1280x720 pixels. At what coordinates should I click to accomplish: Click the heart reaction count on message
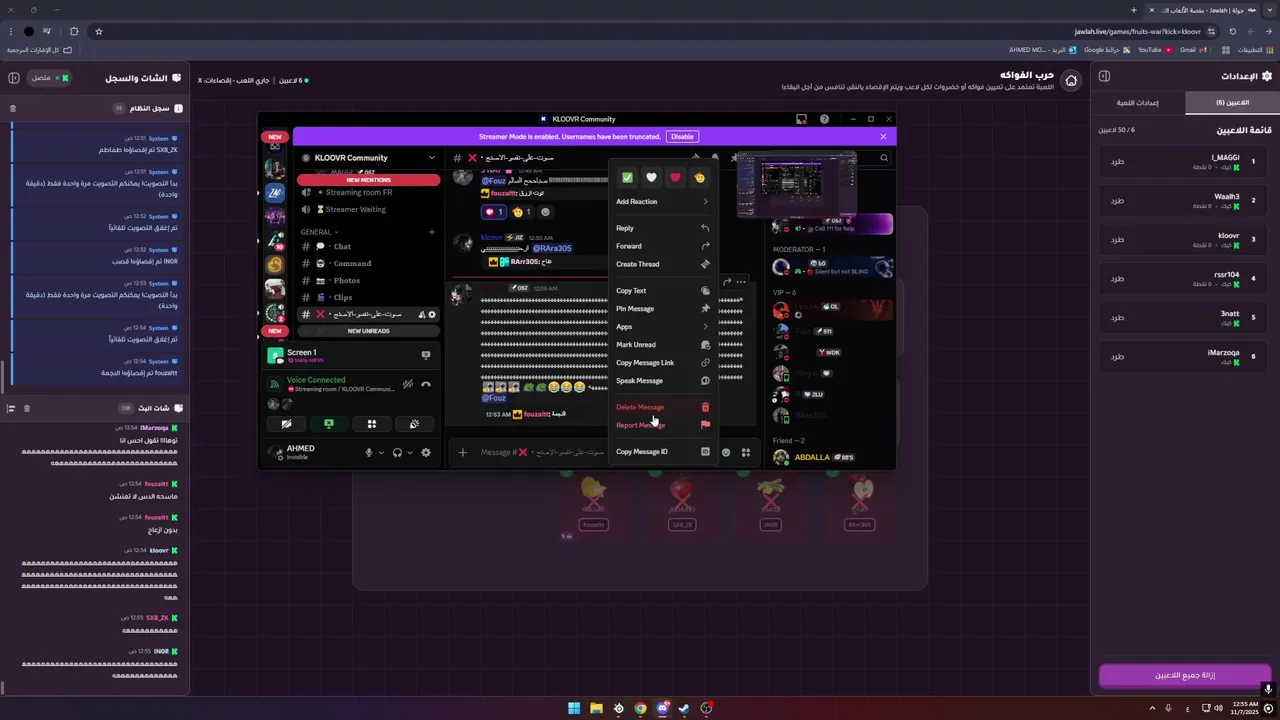(495, 212)
